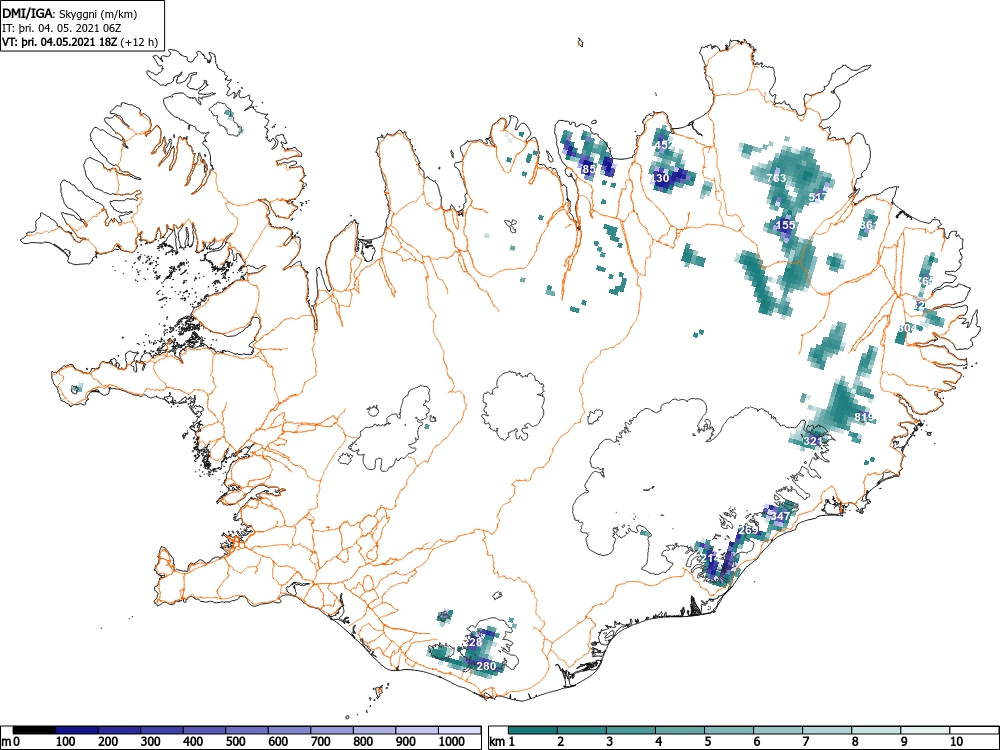Viewport: 1000px width, 750px height.
Task: Click the '700' tick label on the meter scale
Action: click(320, 742)
